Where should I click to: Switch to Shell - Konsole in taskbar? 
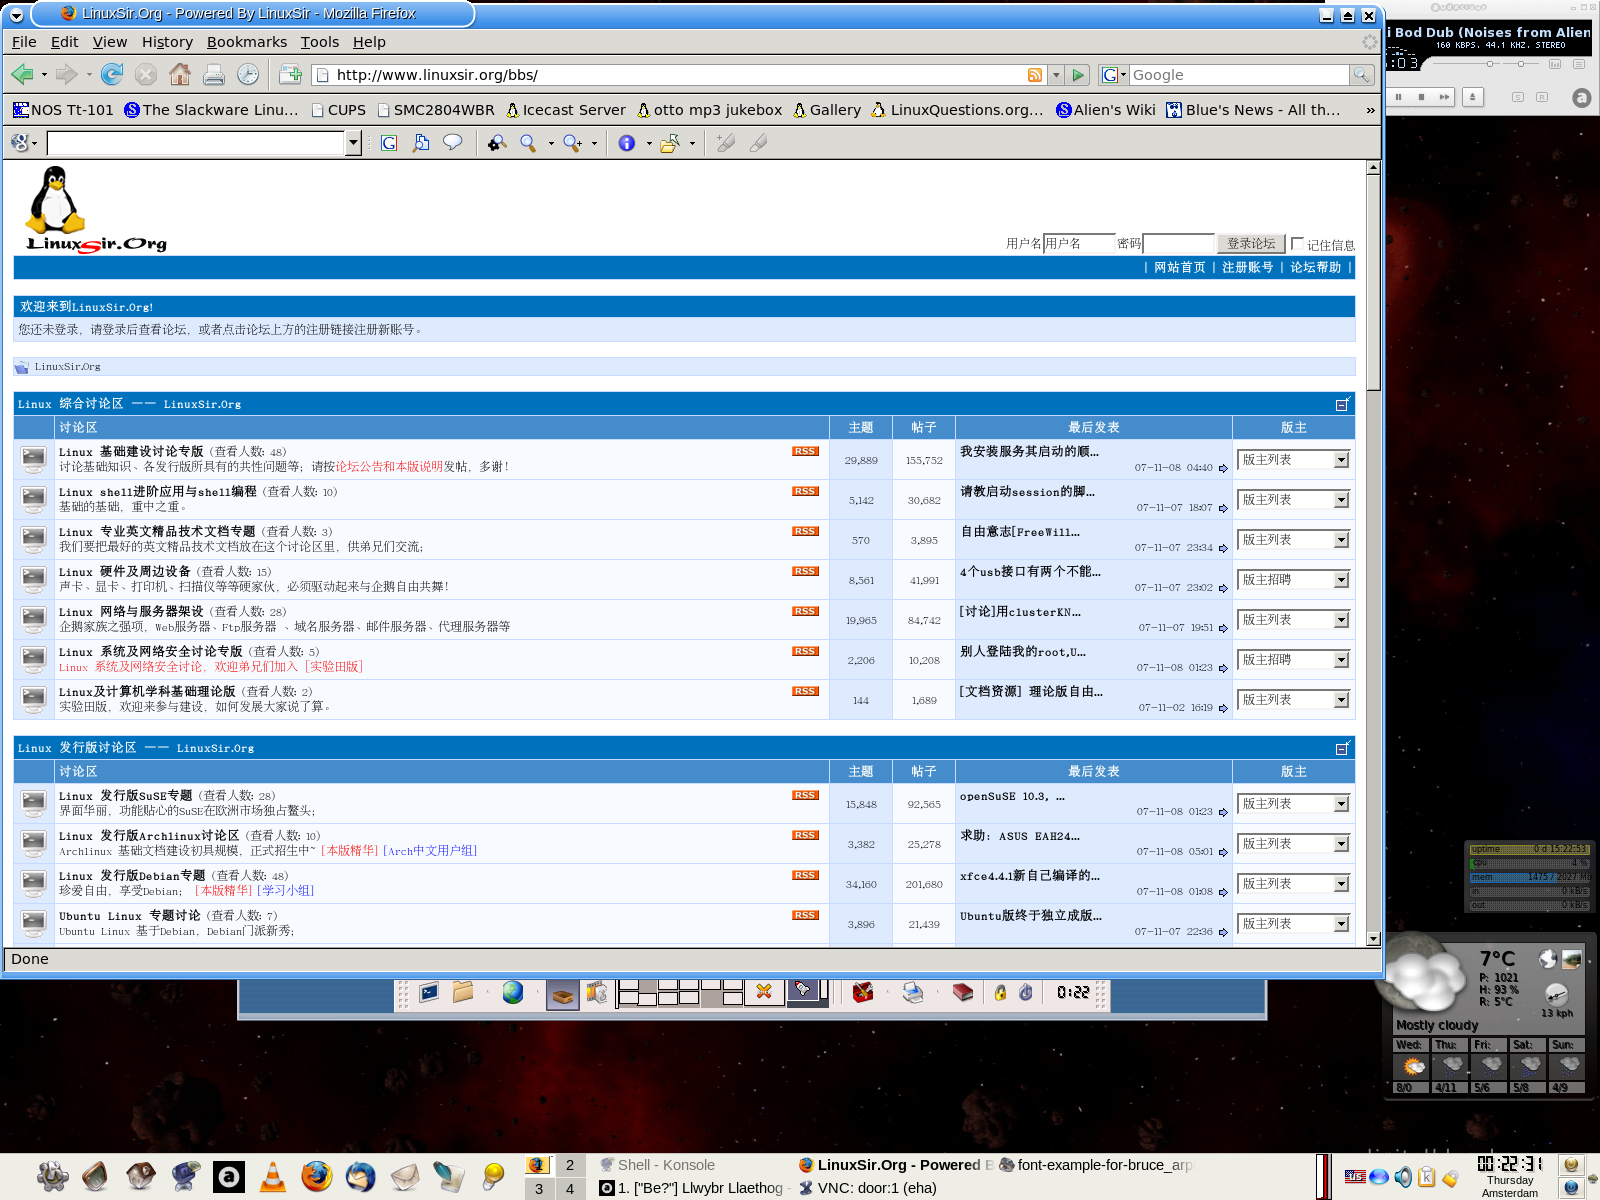657,1165
